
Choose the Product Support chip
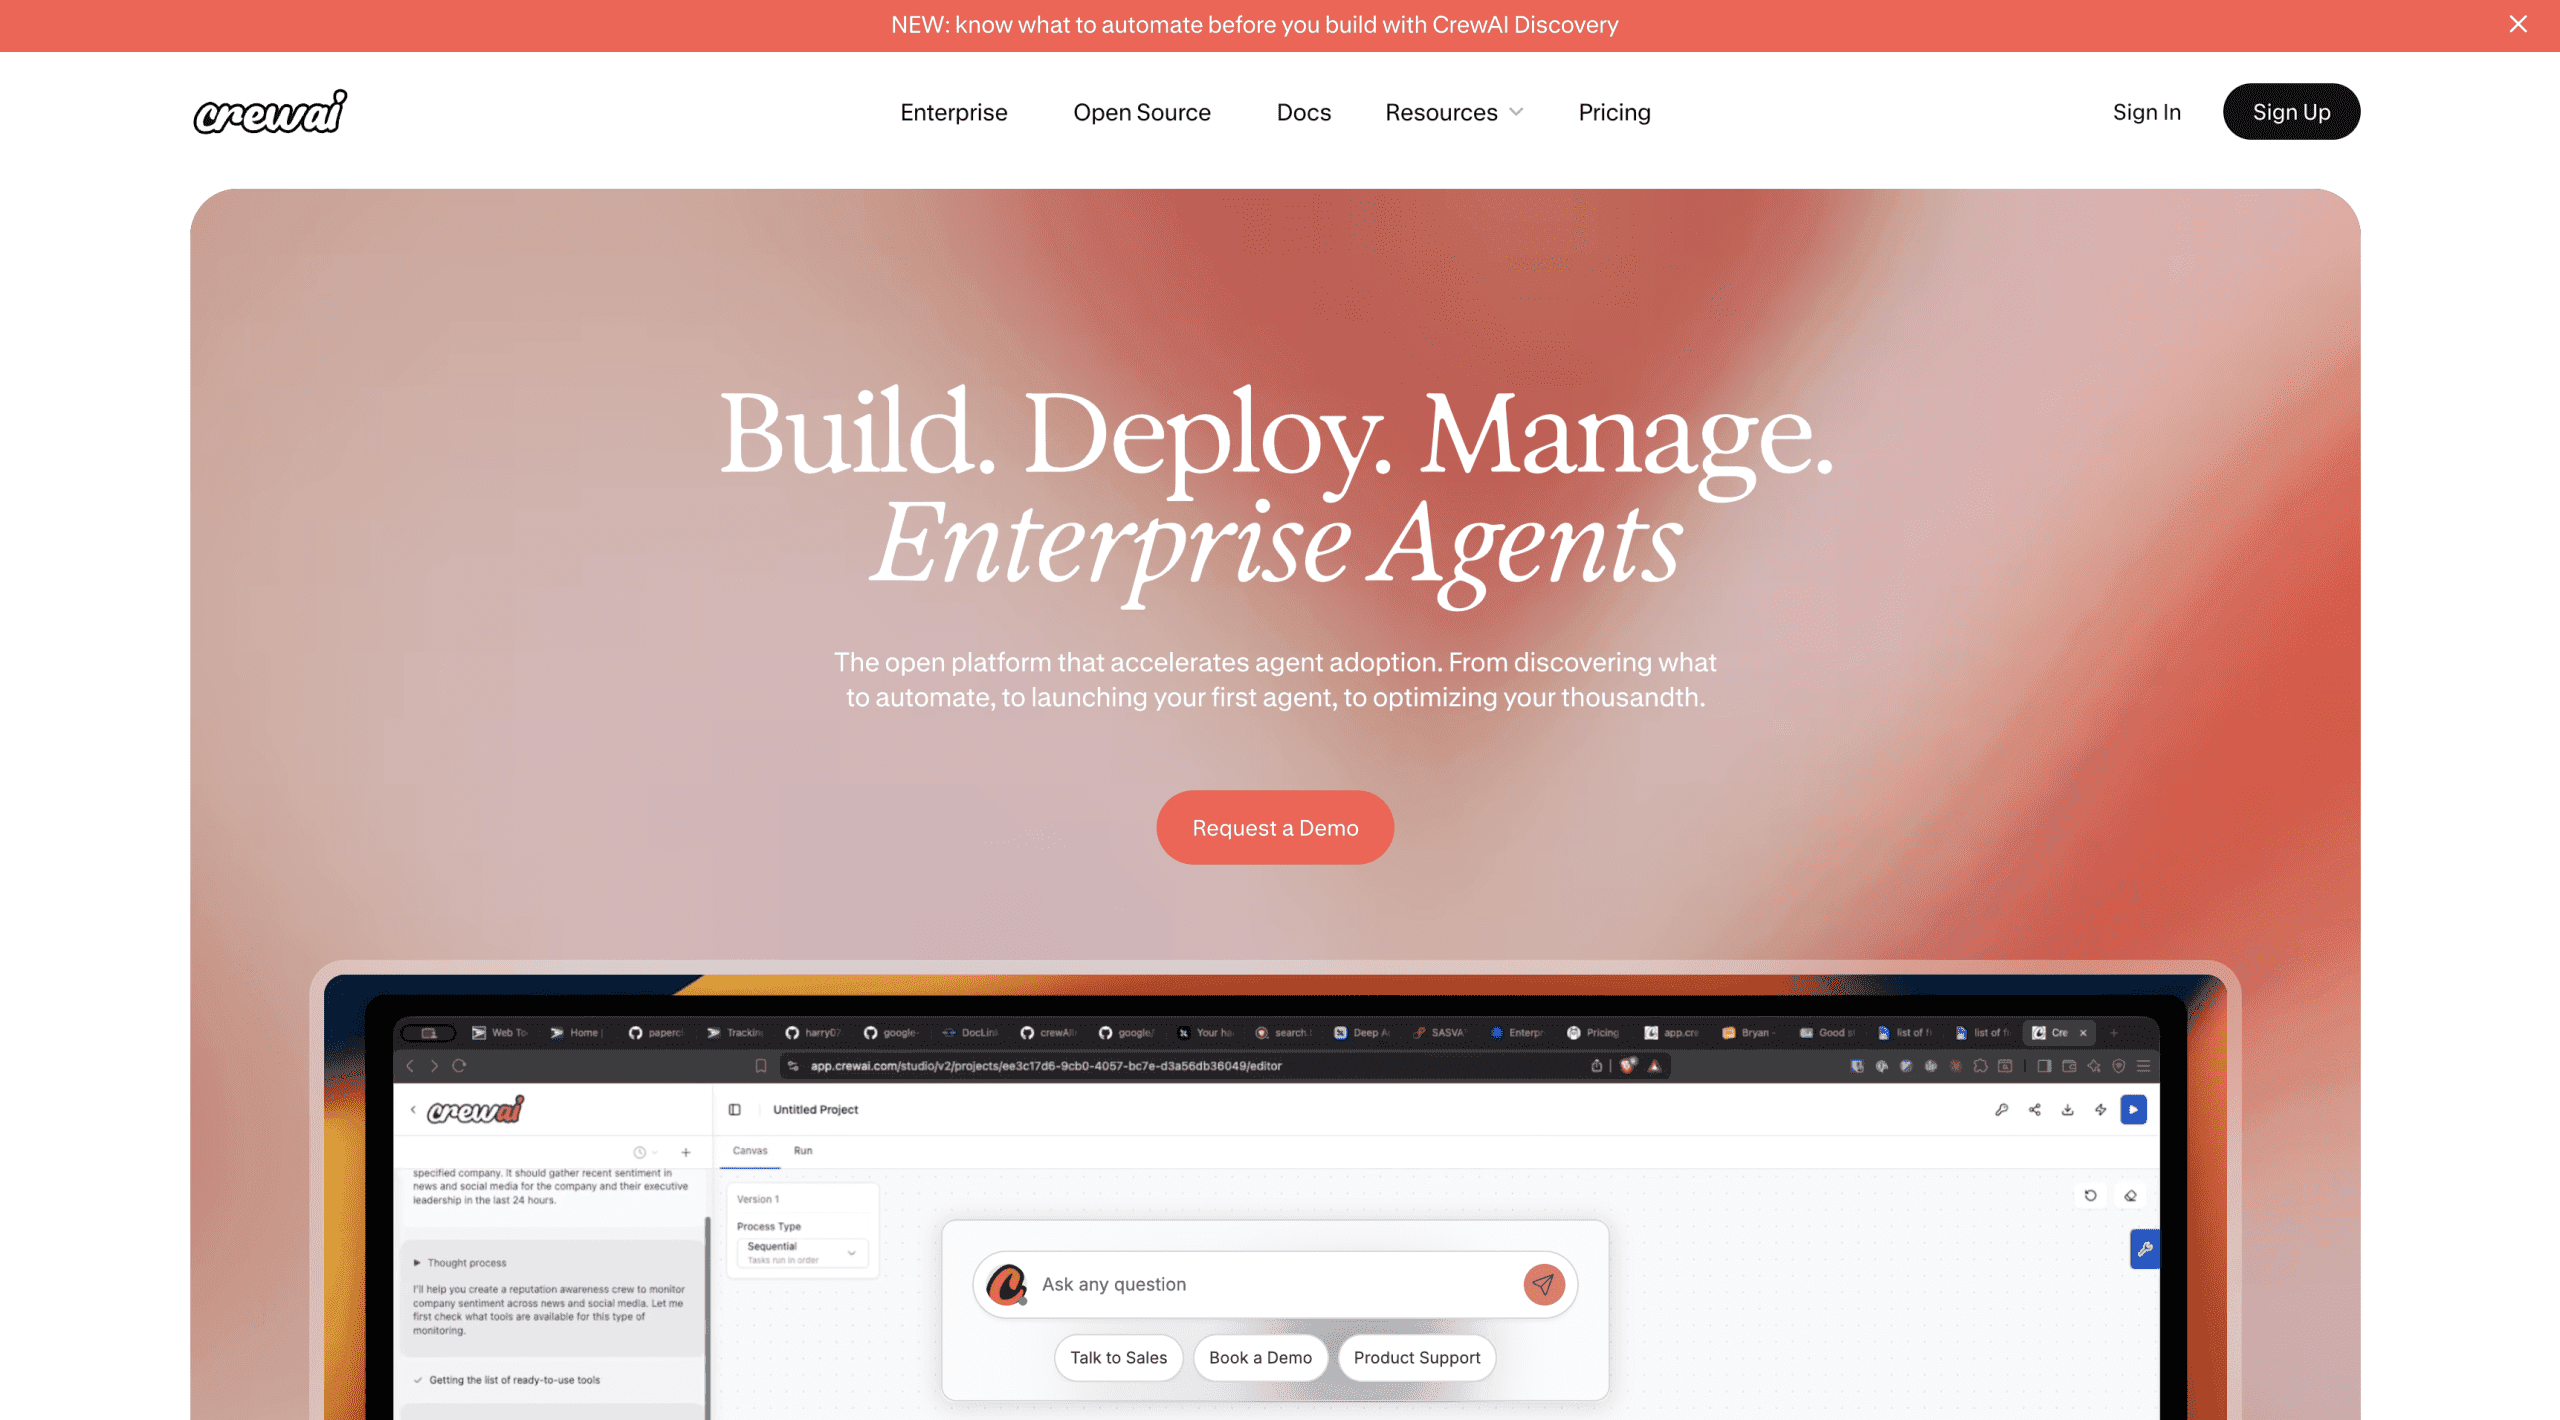1416,1357
